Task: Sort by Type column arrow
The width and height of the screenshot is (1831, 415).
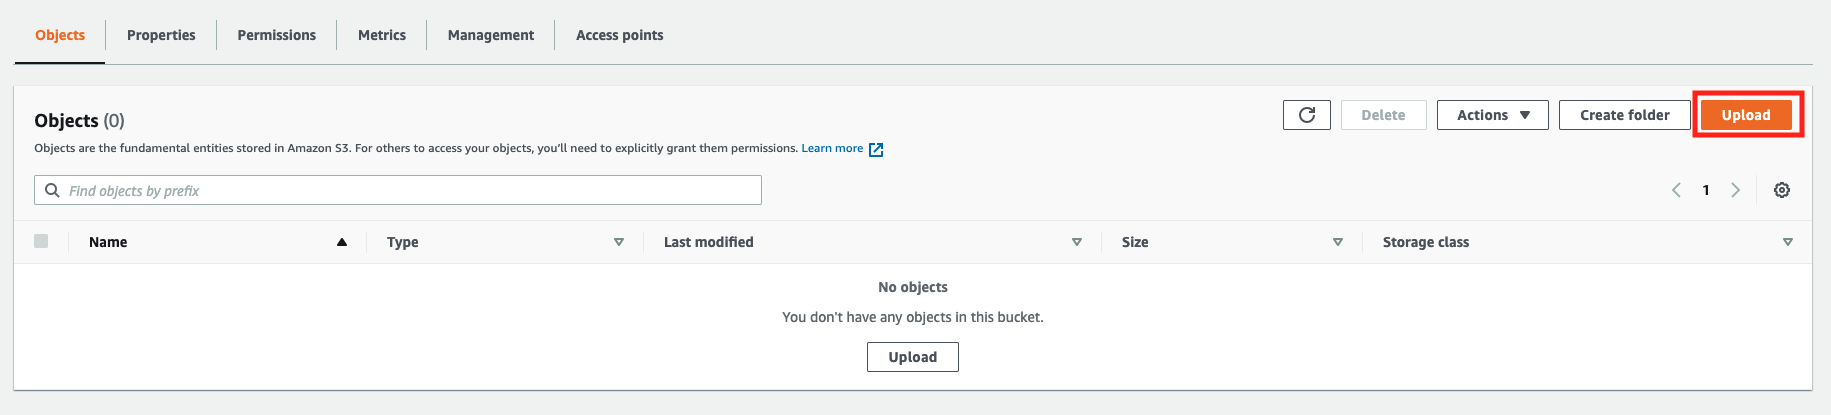Action: (x=619, y=242)
